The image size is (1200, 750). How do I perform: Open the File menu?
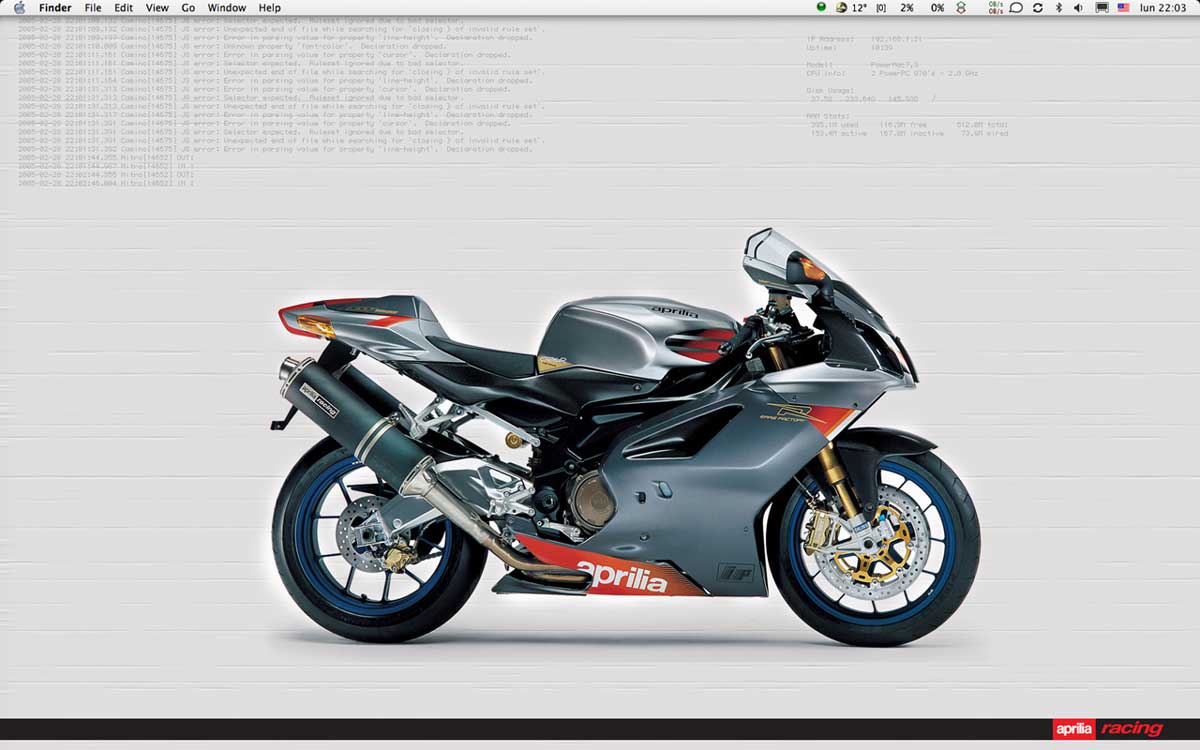click(x=93, y=7)
